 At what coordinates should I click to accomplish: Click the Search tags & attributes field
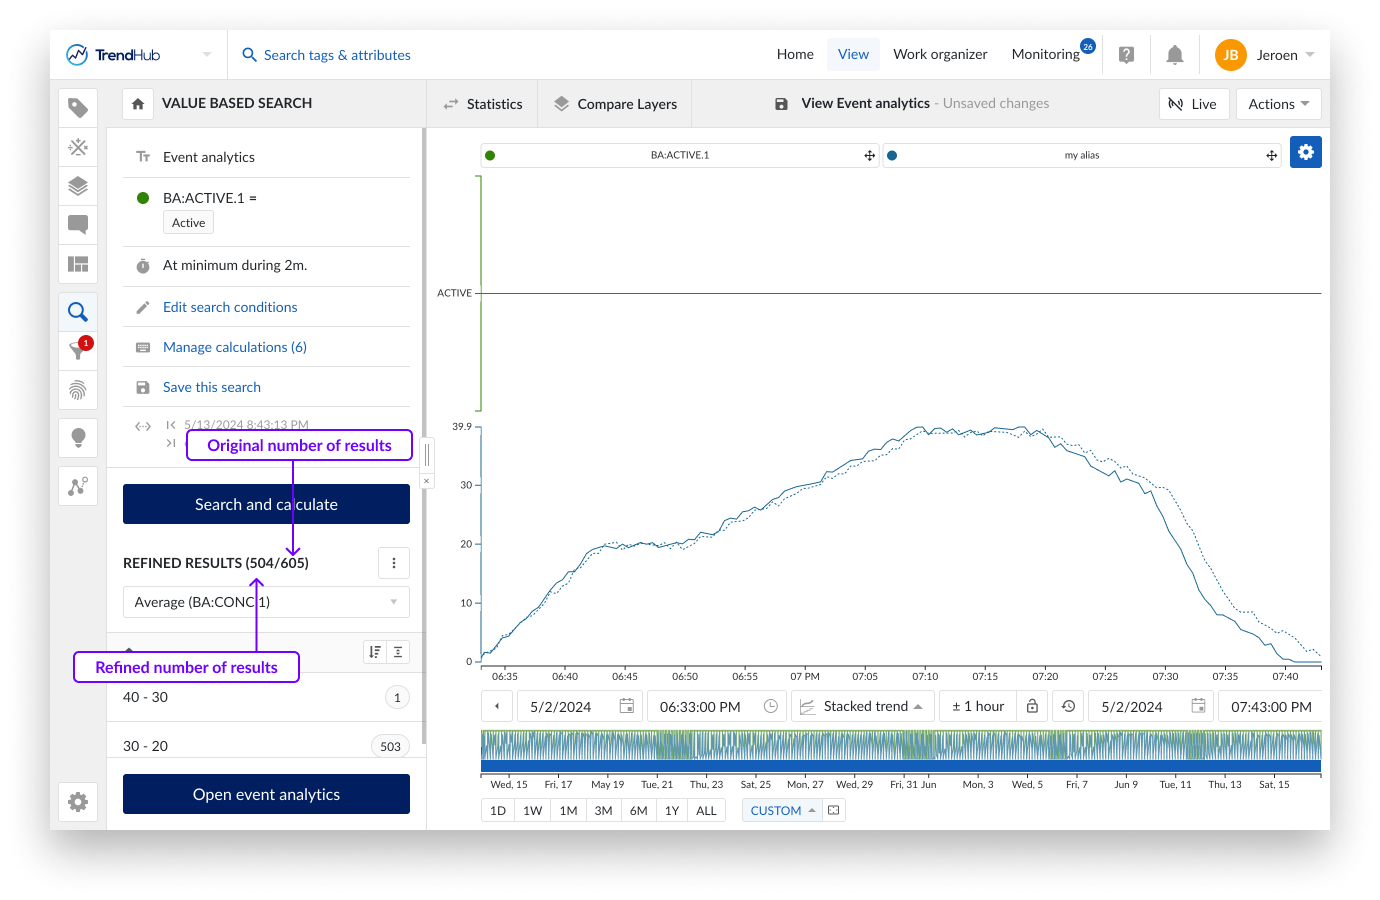[x=337, y=55]
